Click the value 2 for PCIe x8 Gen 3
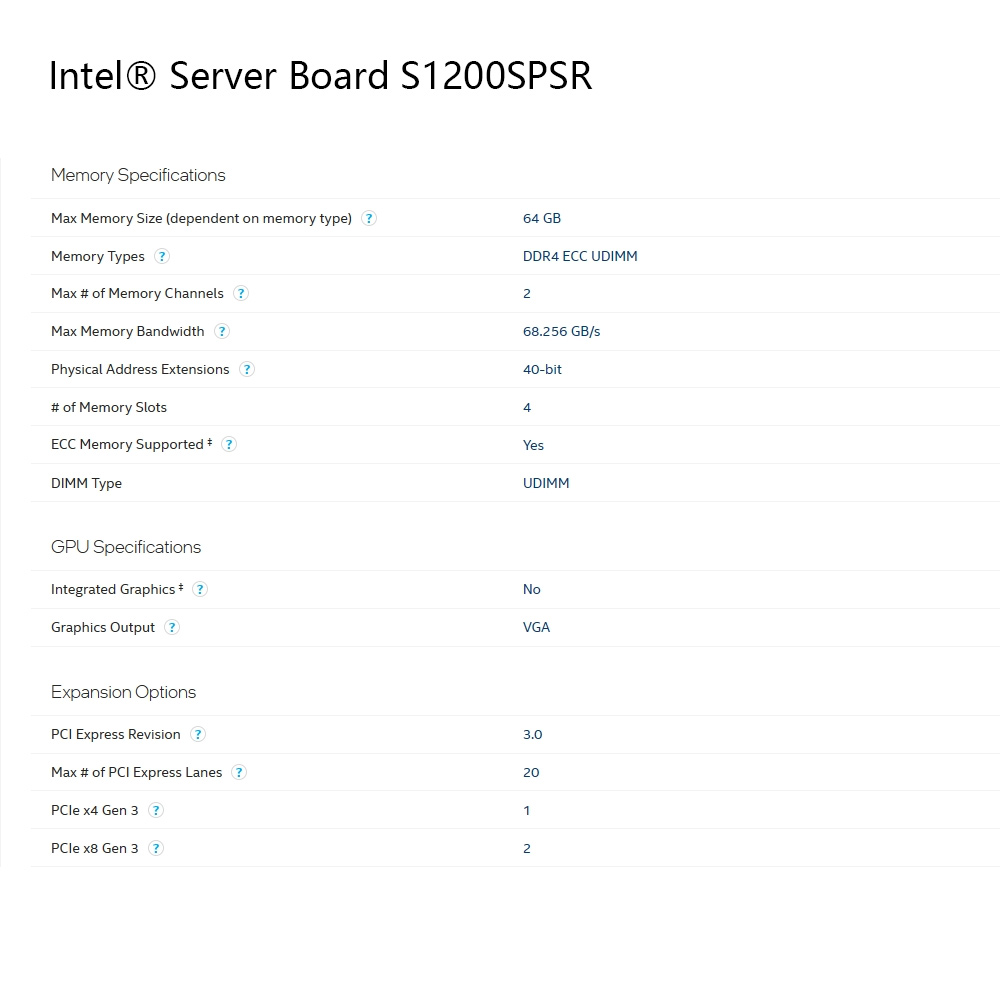The height and width of the screenshot is (1000, 1000). click(x=527, y=848)
